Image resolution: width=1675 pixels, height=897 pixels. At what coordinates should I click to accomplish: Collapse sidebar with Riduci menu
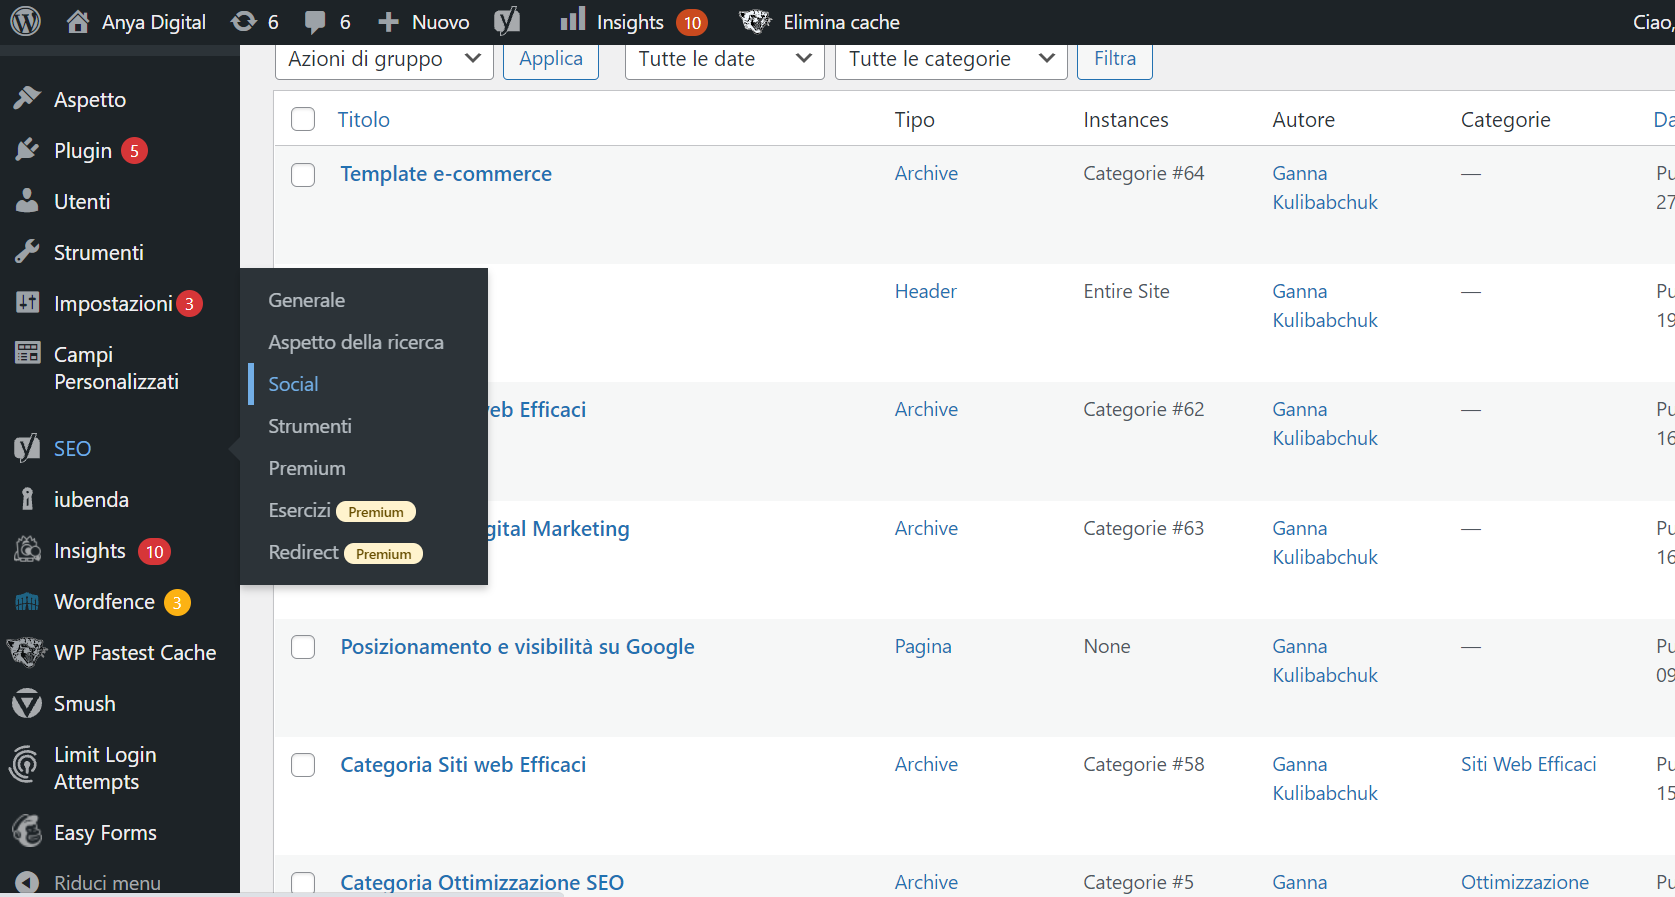pos(106,883)
